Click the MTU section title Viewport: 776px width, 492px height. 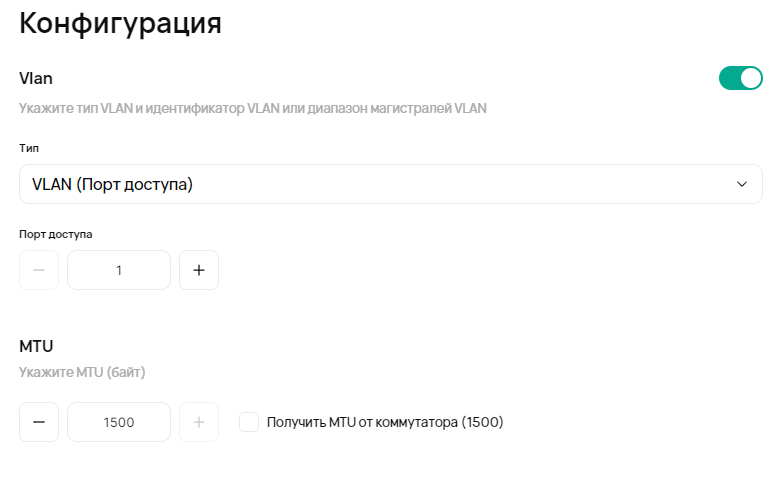point(36,346)
